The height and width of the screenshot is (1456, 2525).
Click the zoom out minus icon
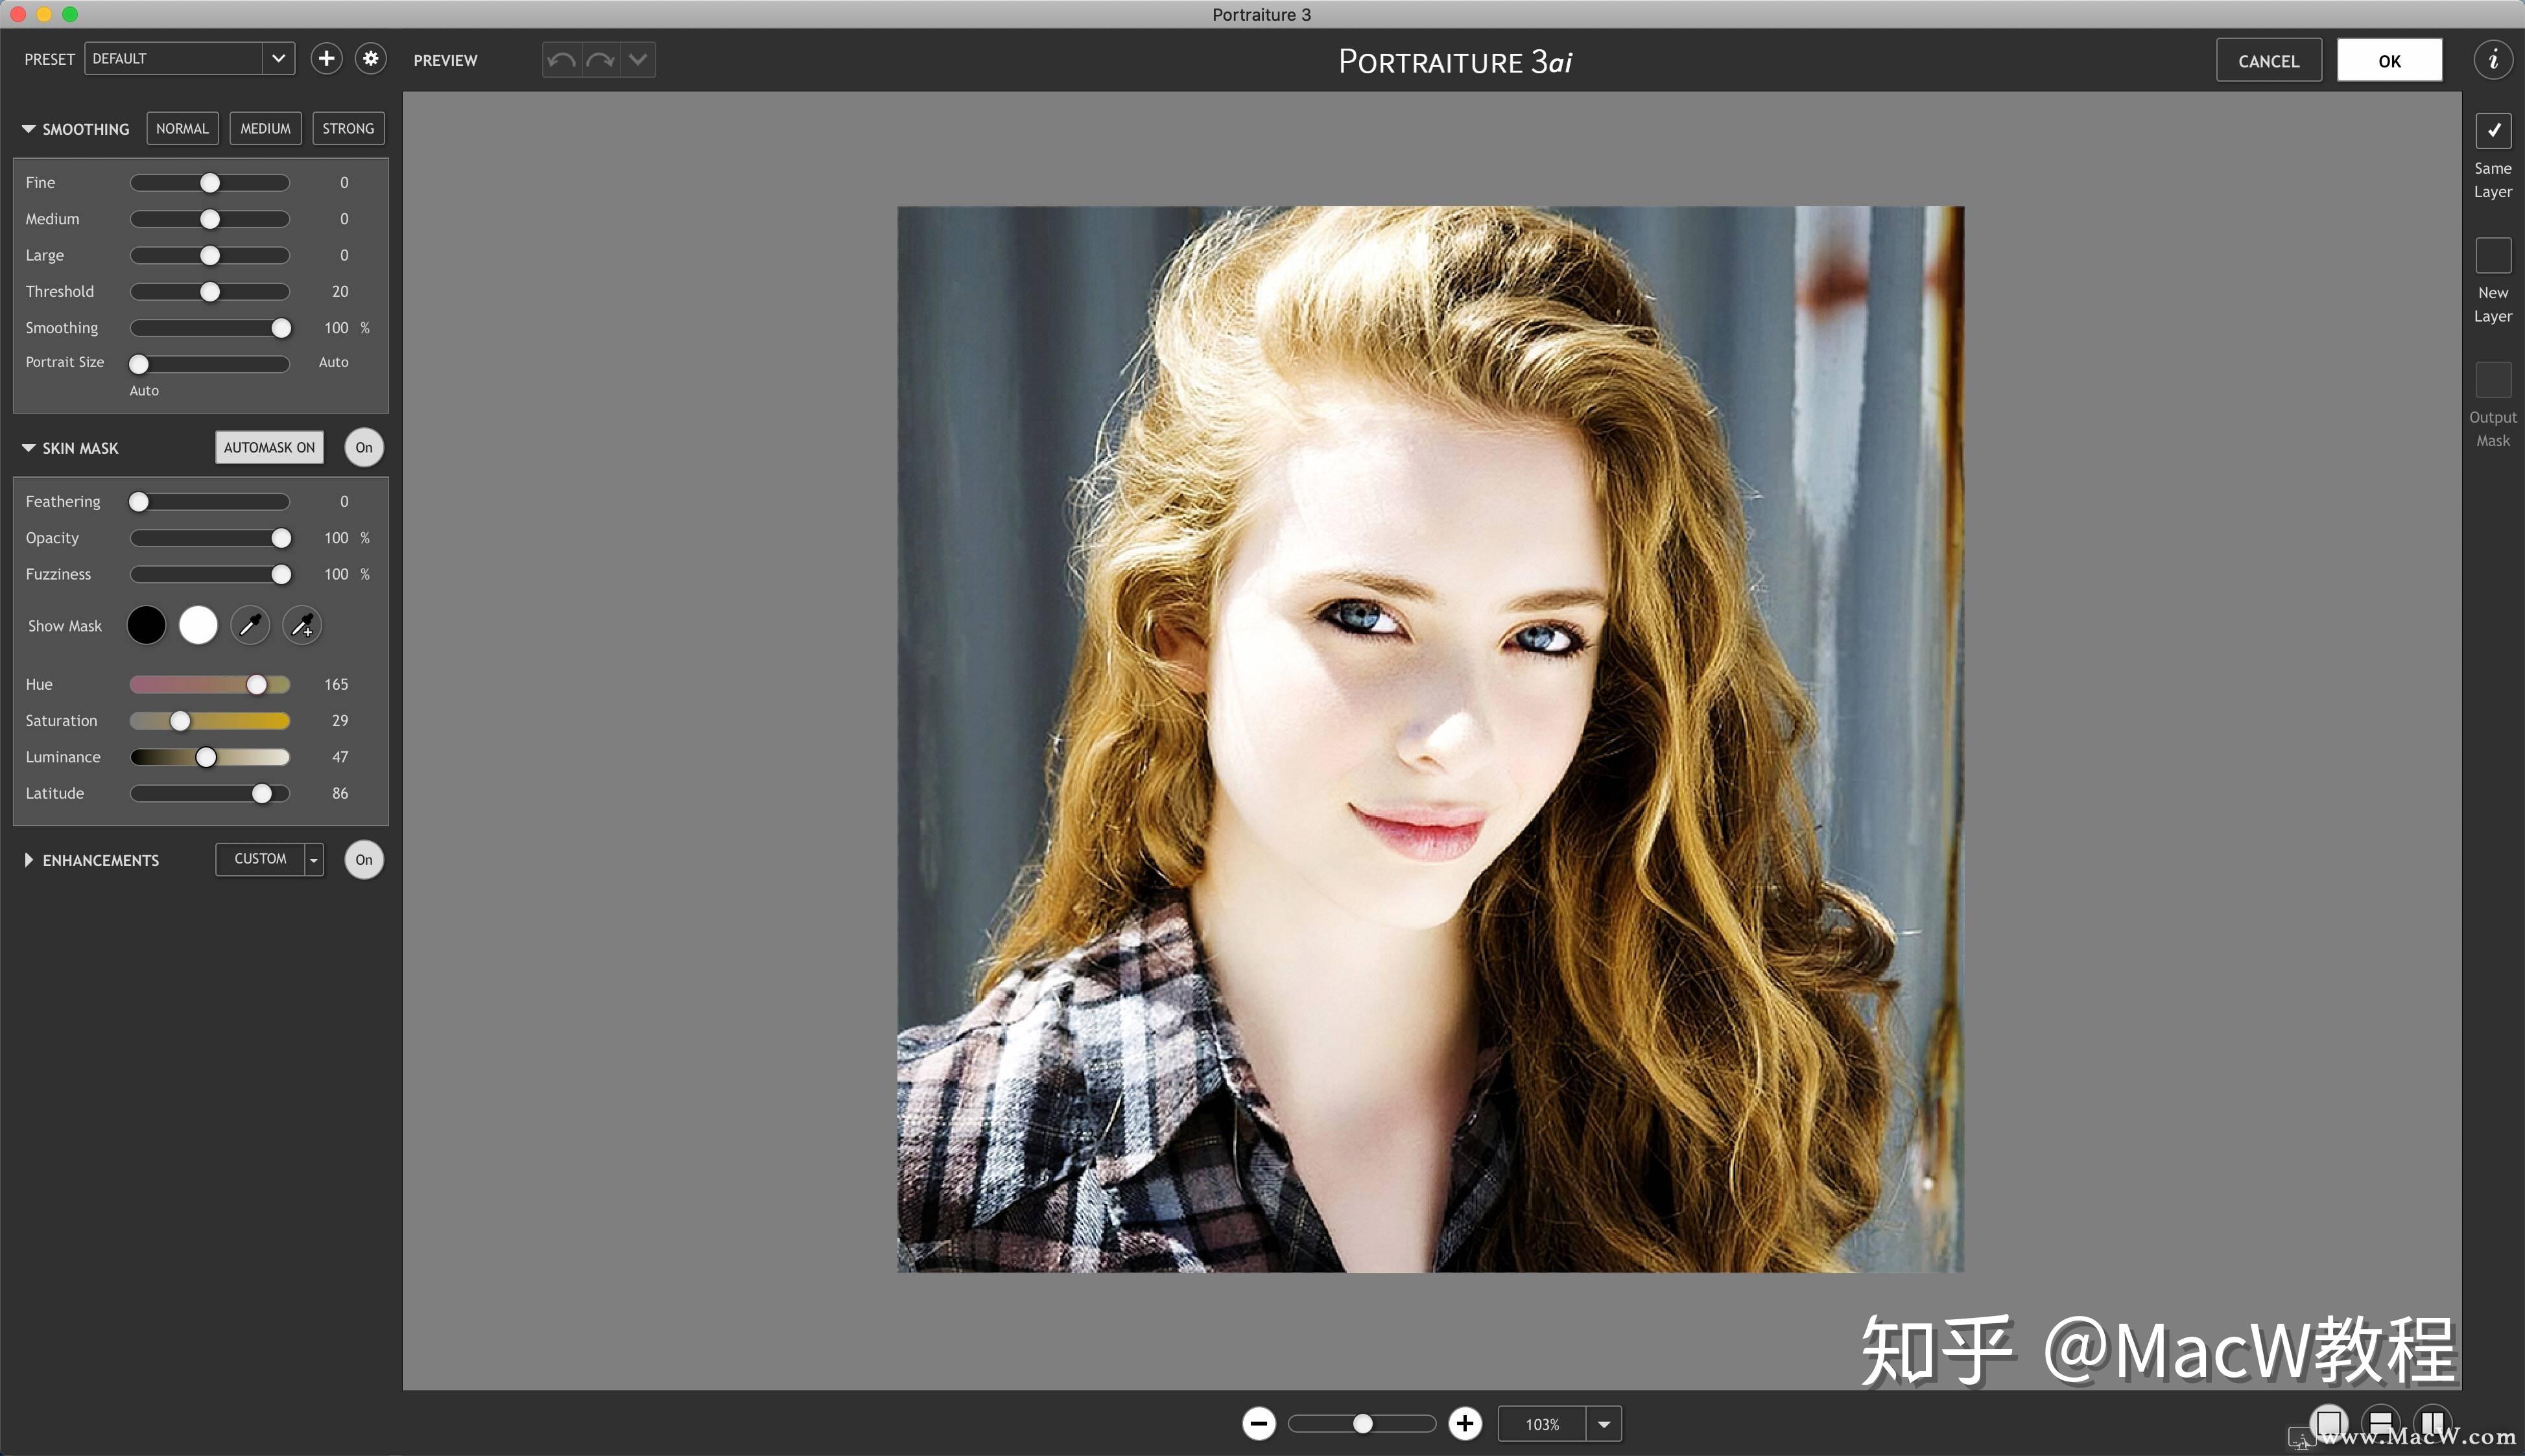point(1259,1423)
